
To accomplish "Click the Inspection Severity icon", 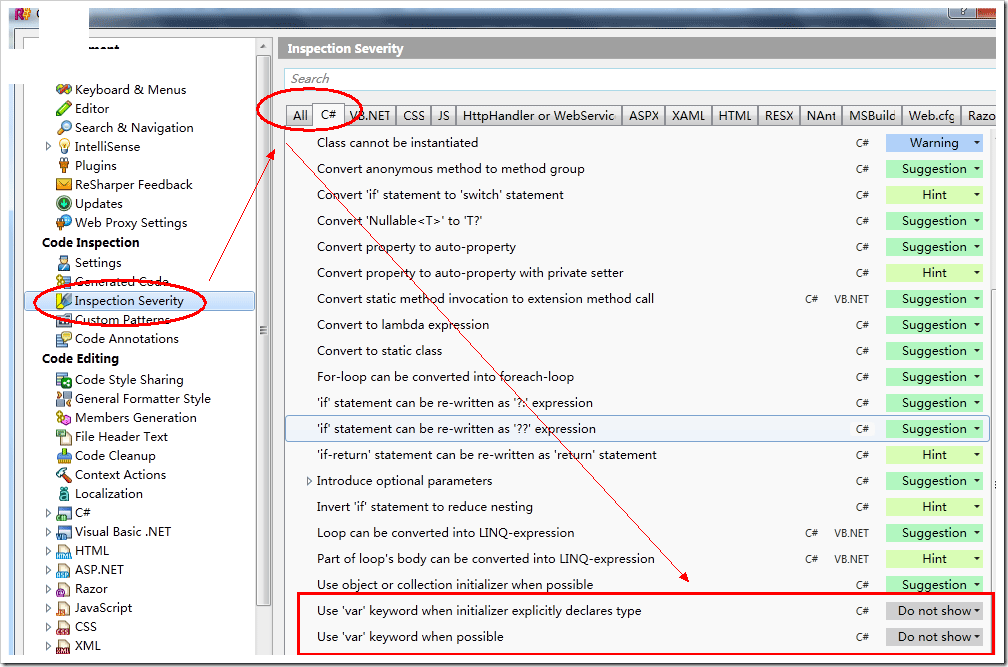I will 64,301.
